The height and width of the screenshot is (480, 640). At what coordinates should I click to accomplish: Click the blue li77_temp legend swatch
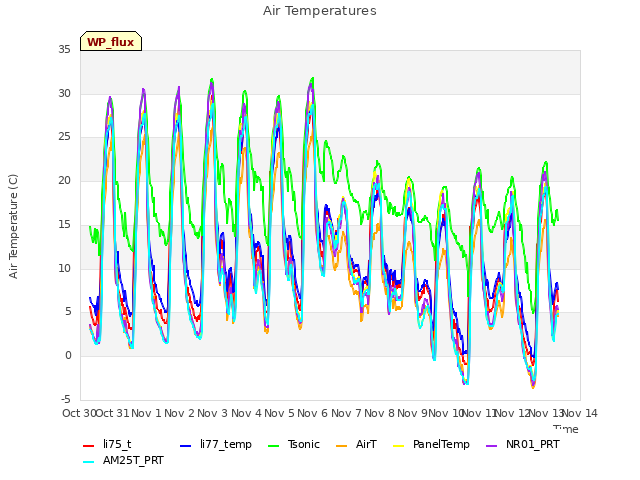click(186, 446)
